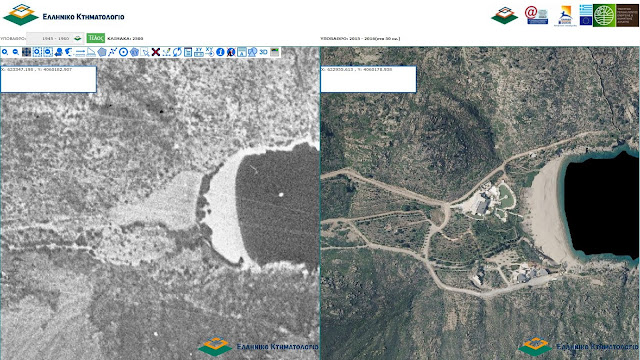Click the red X clear tool

(x=156, y=52)
